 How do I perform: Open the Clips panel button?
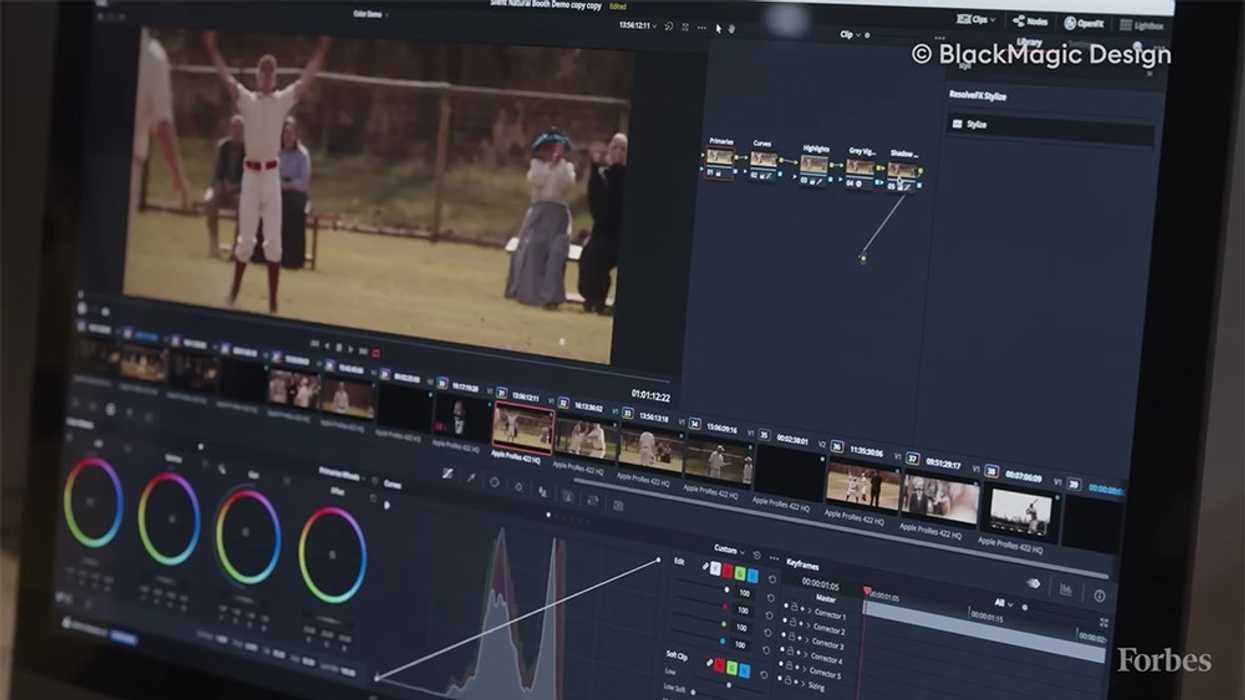point(975,20)
